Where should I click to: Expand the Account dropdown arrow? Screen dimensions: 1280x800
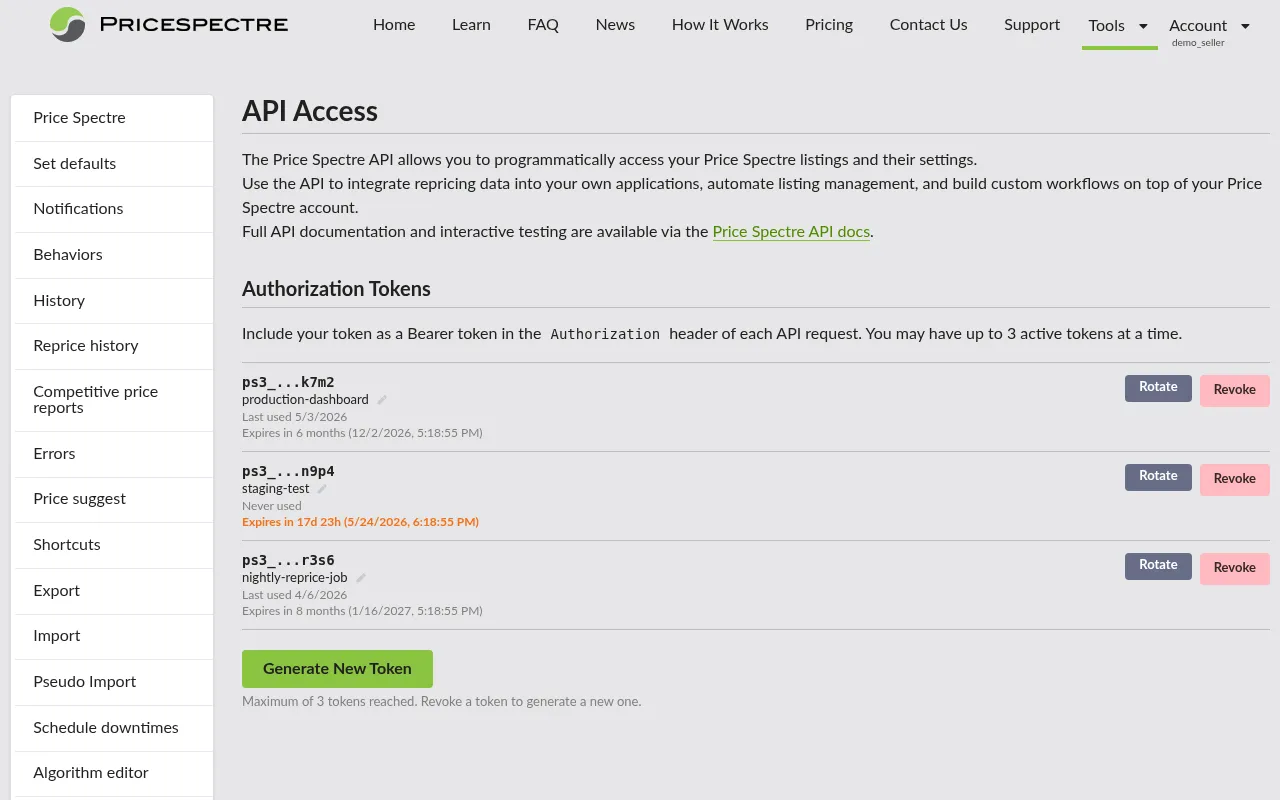pos(1245,26)
